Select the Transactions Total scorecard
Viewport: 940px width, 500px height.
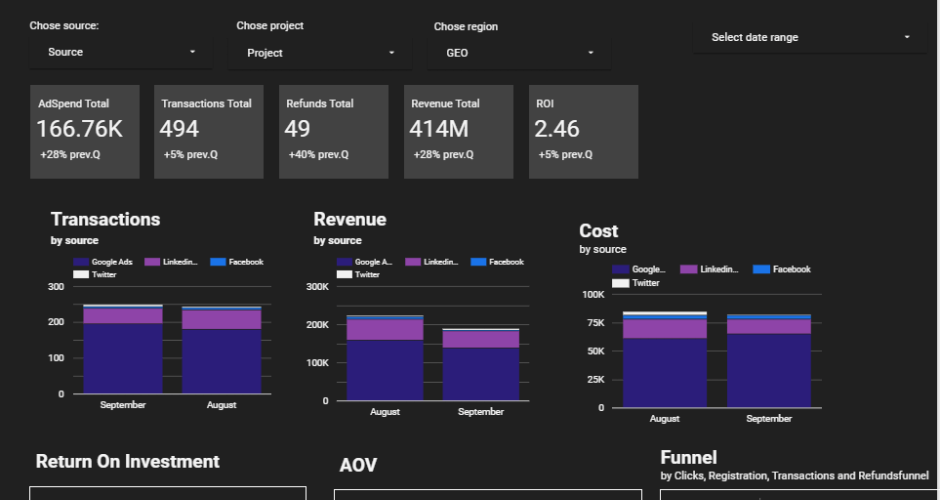click(208, 132)
